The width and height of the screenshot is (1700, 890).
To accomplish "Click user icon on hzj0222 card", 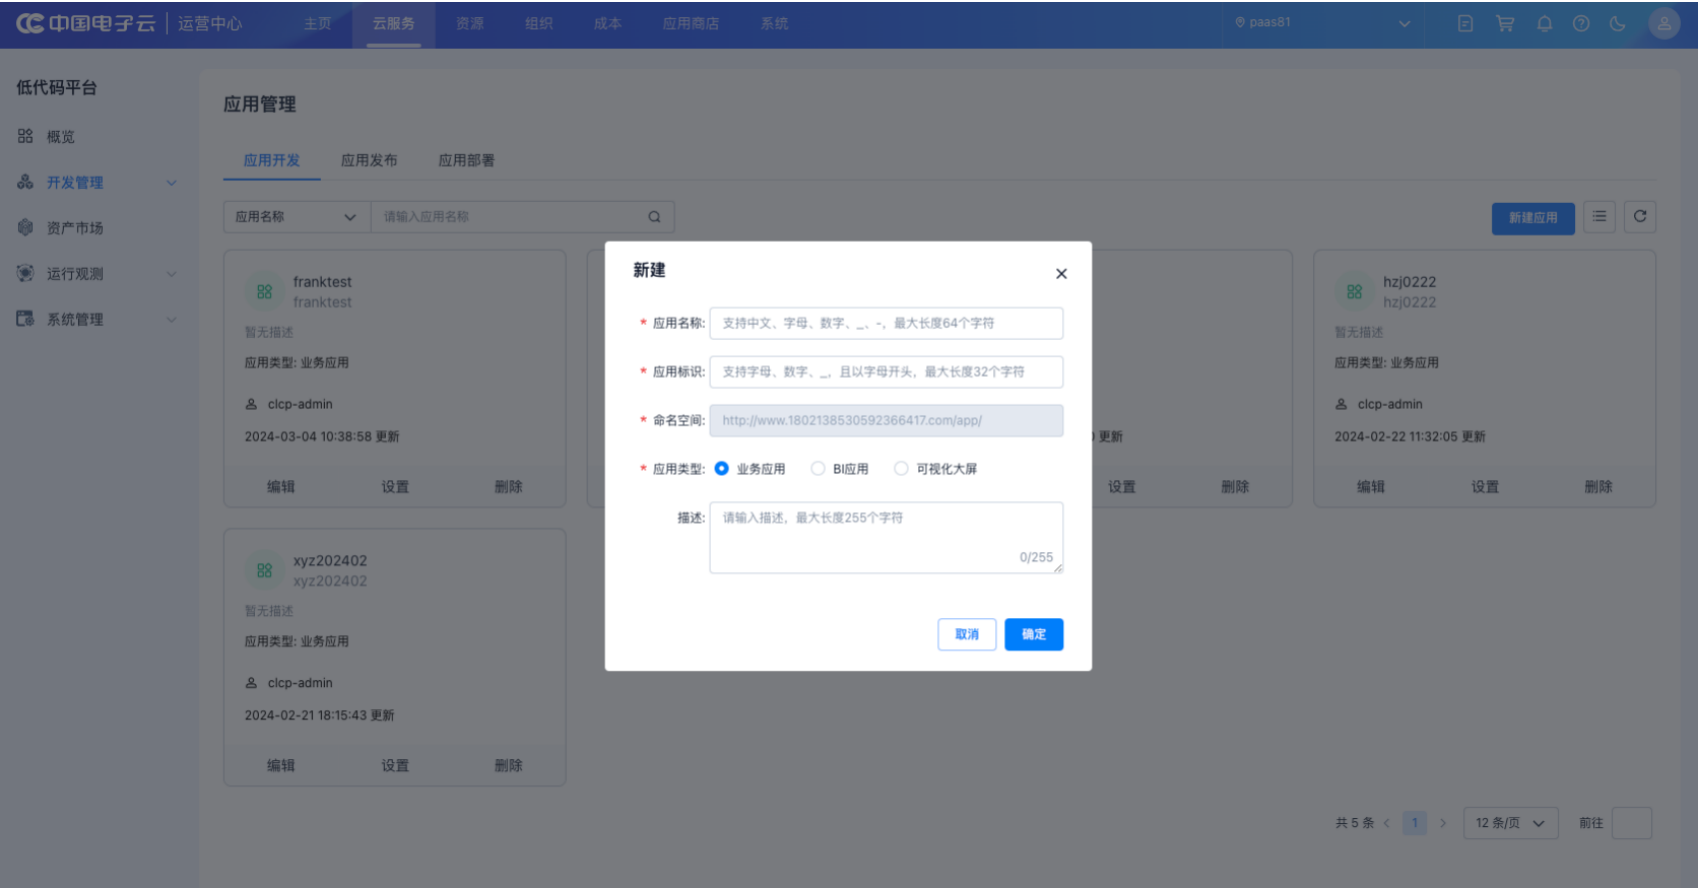I will point(1341,404).
